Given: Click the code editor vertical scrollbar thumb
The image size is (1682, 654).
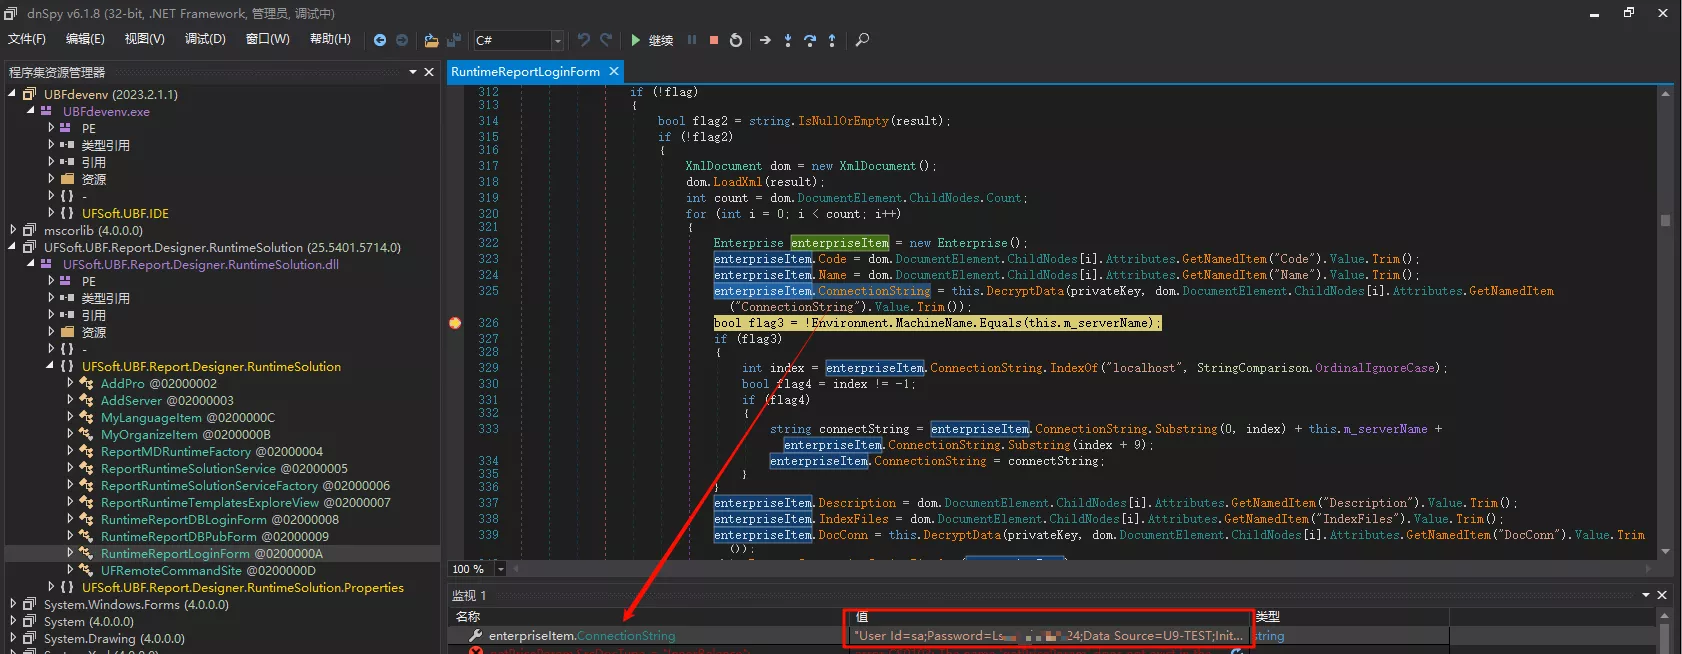Looking at the screenshot, I should [x=1665, y=220].
